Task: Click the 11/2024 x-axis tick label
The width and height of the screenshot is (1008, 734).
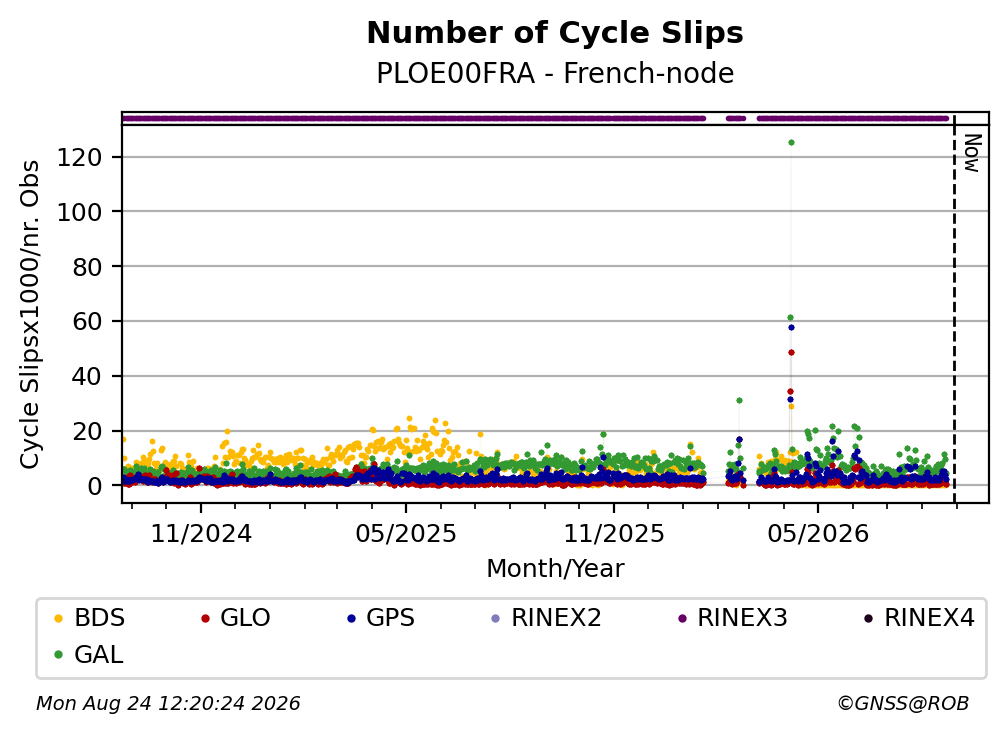Action: point(201,533)
